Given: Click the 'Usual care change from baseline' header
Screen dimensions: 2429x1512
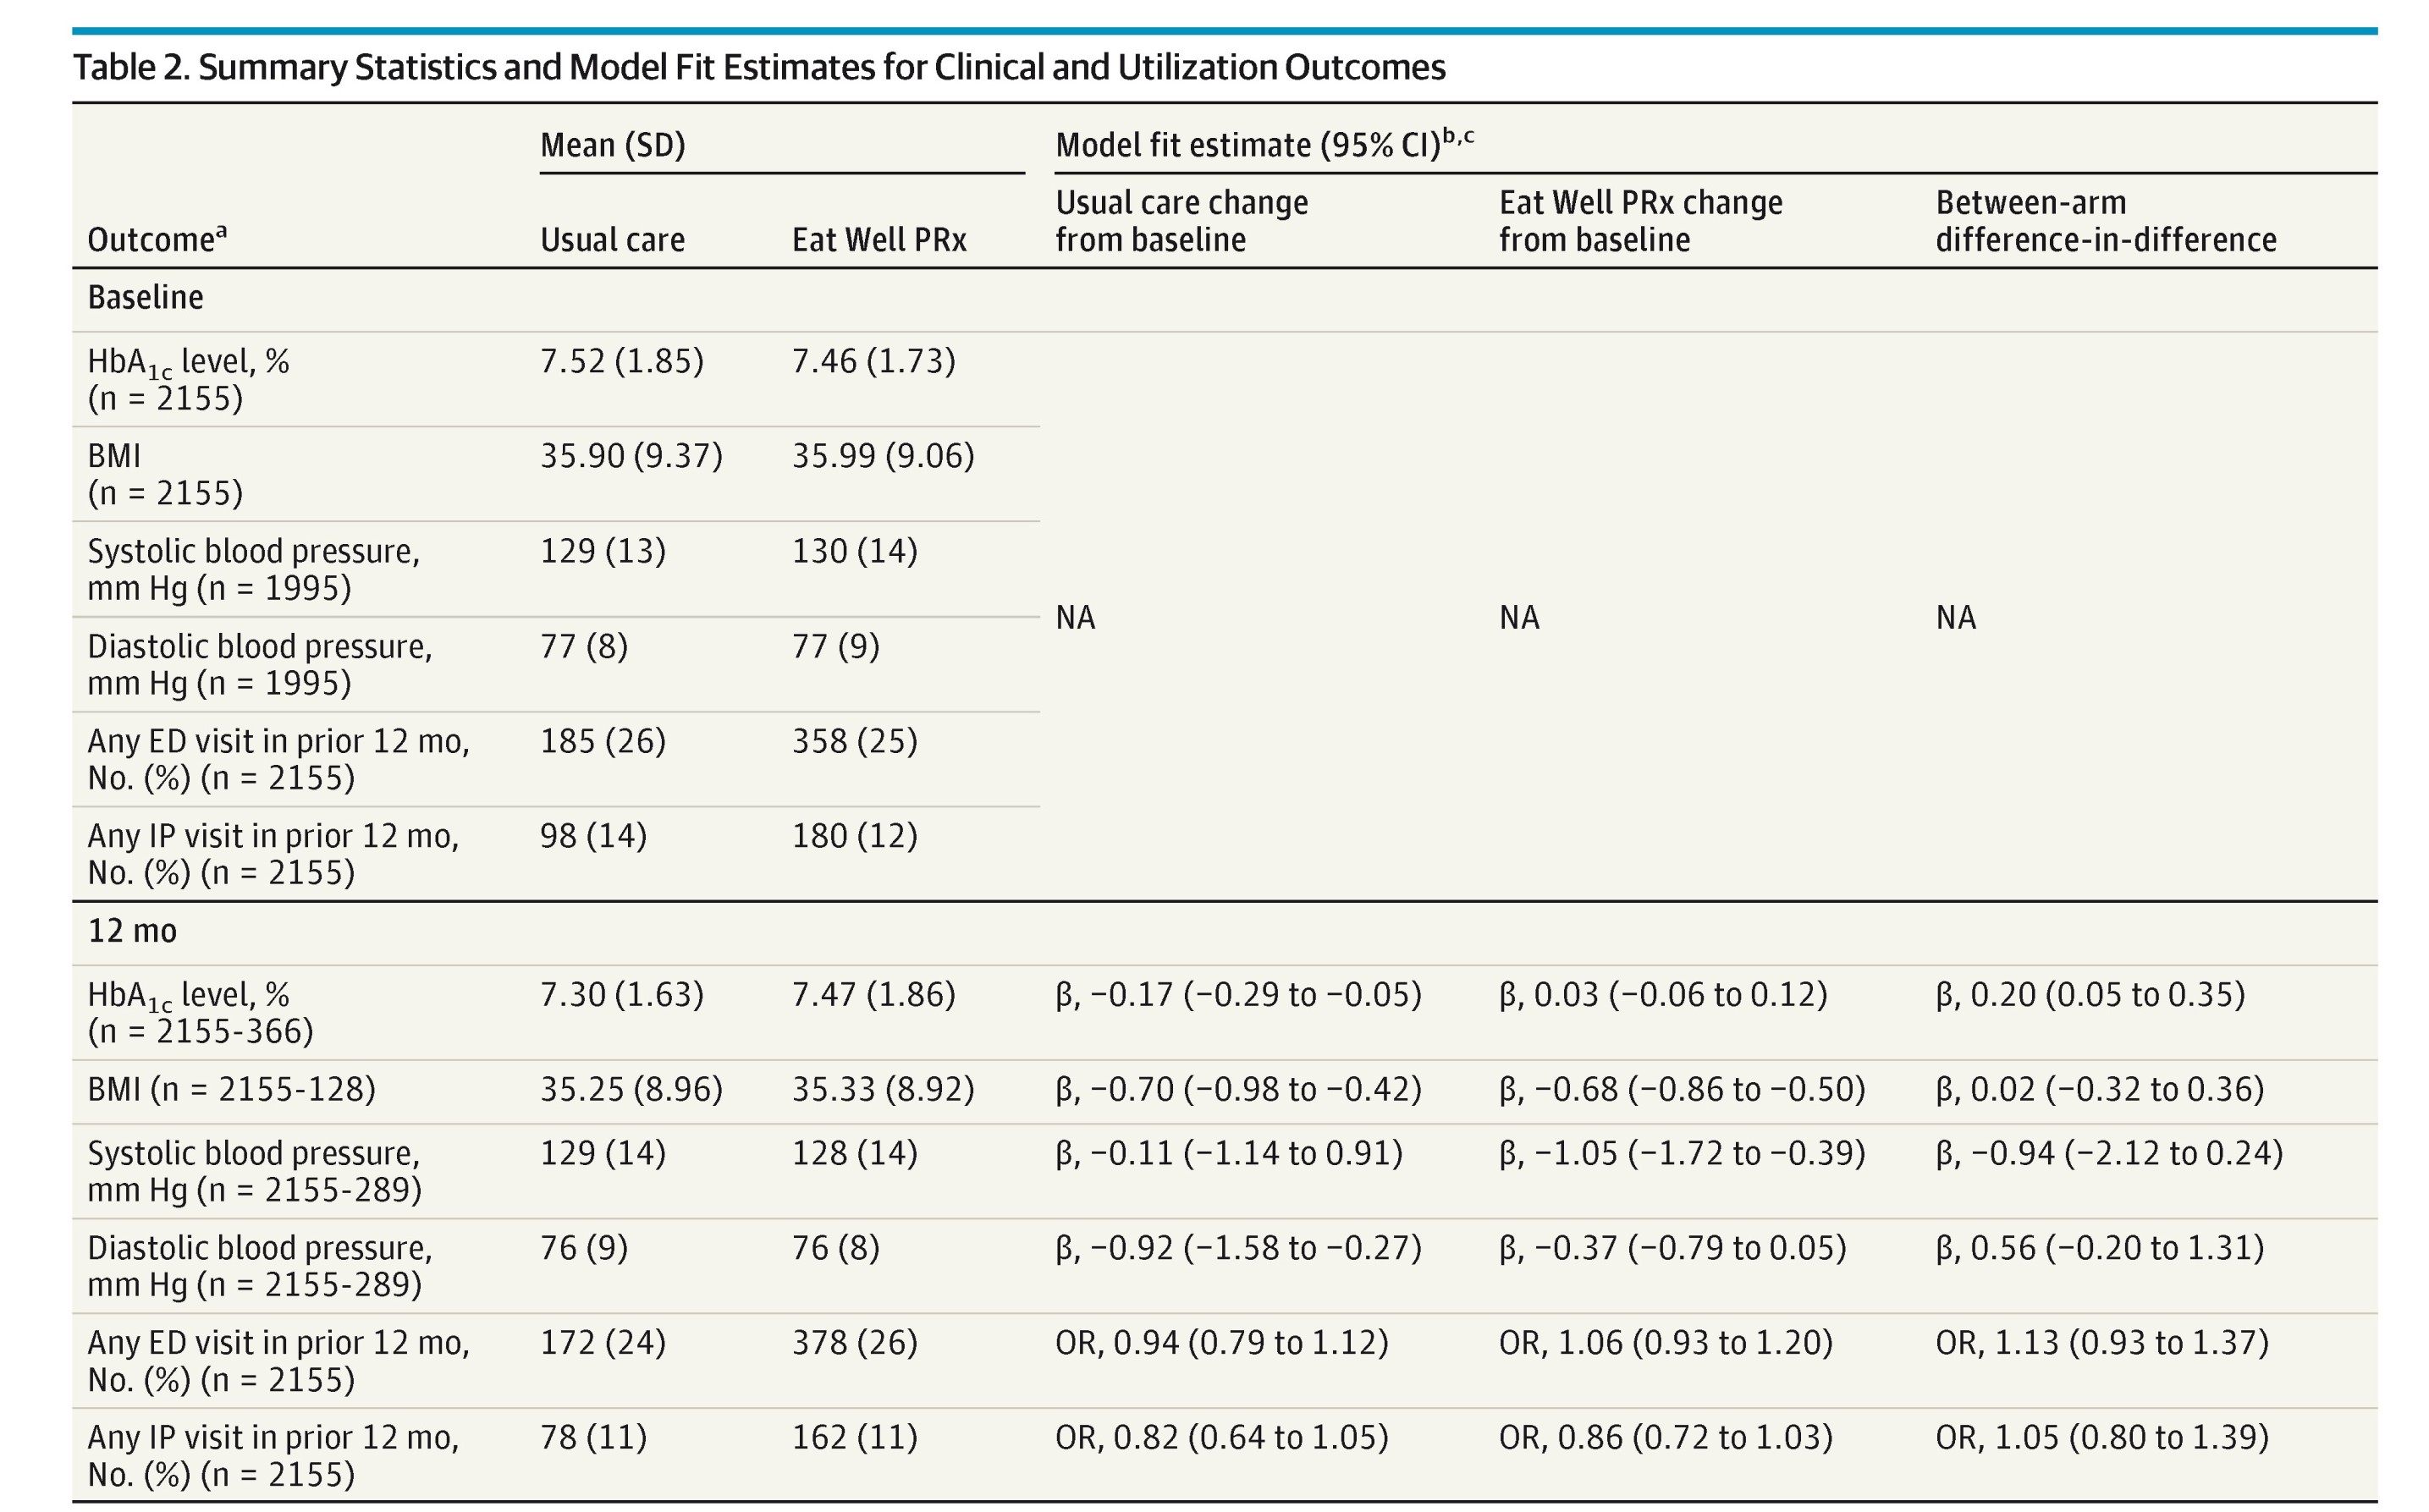Looking at the screenshot, I should tap(1181, 221).
